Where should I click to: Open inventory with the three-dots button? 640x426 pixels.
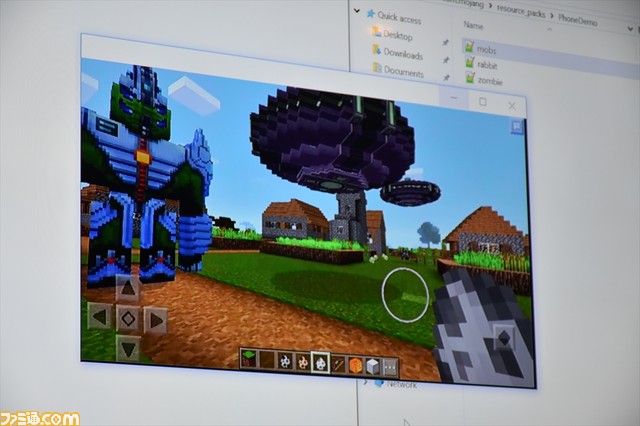click(x=390, y=368)
